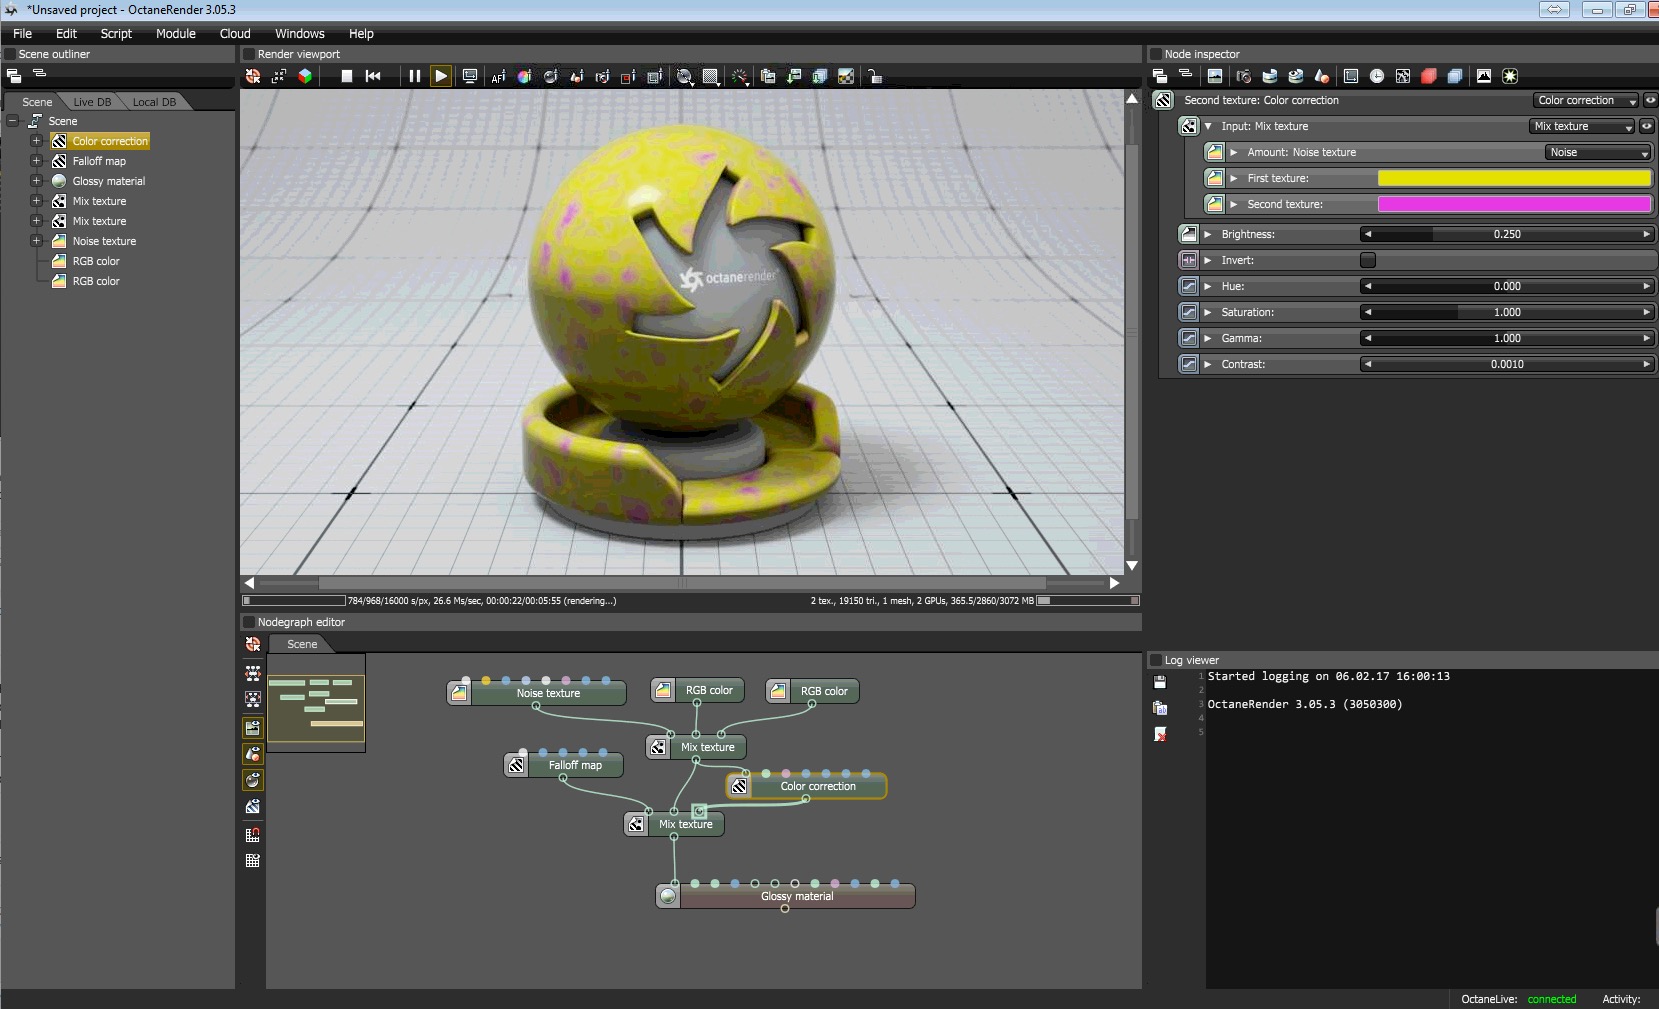Viewport: 1659px width, 1009px height.
Task: Open the Windows menu
Action: click(x=300, y=33)
